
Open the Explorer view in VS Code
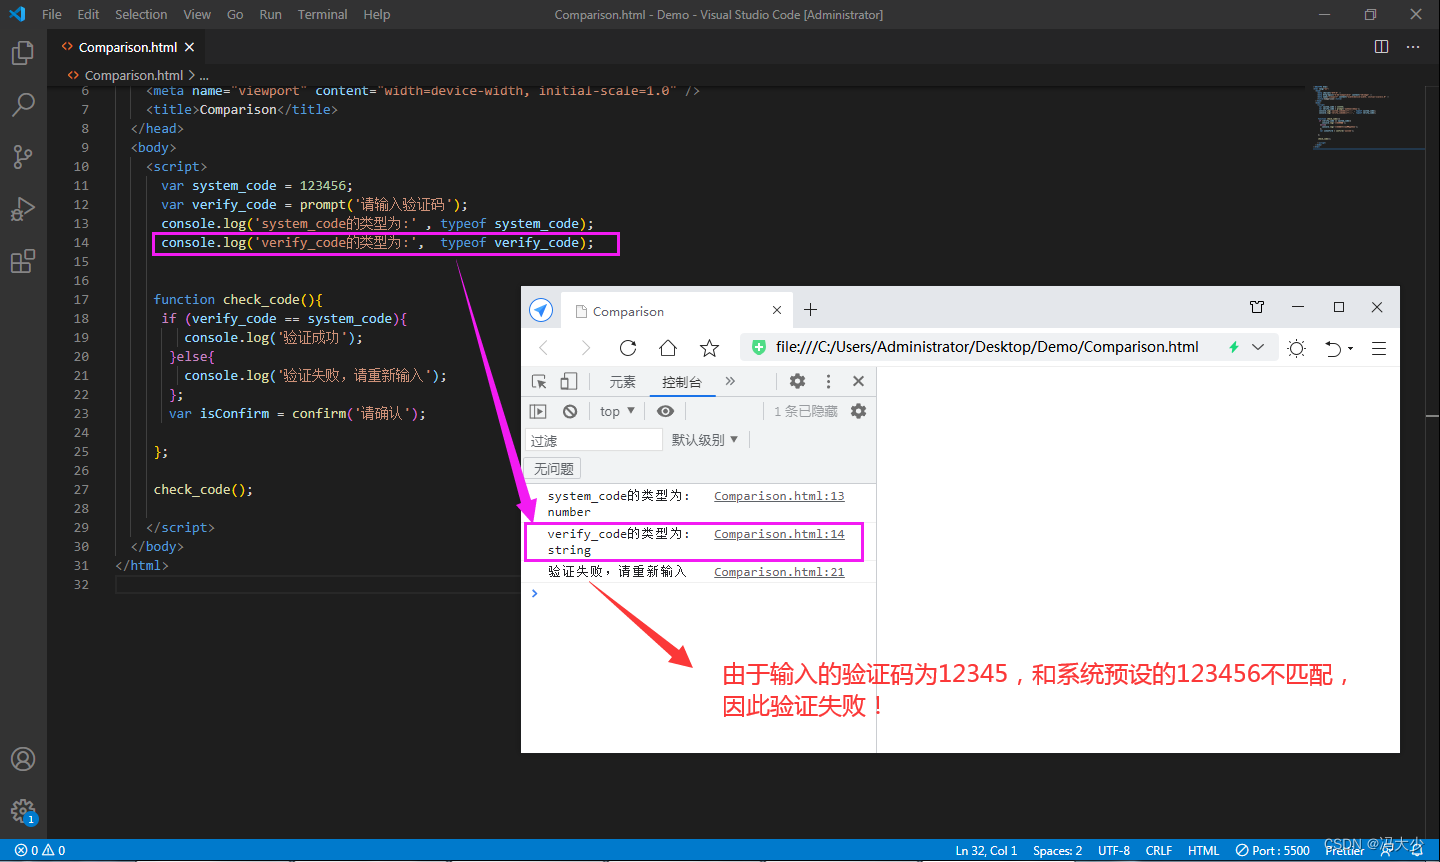(22, 53)
